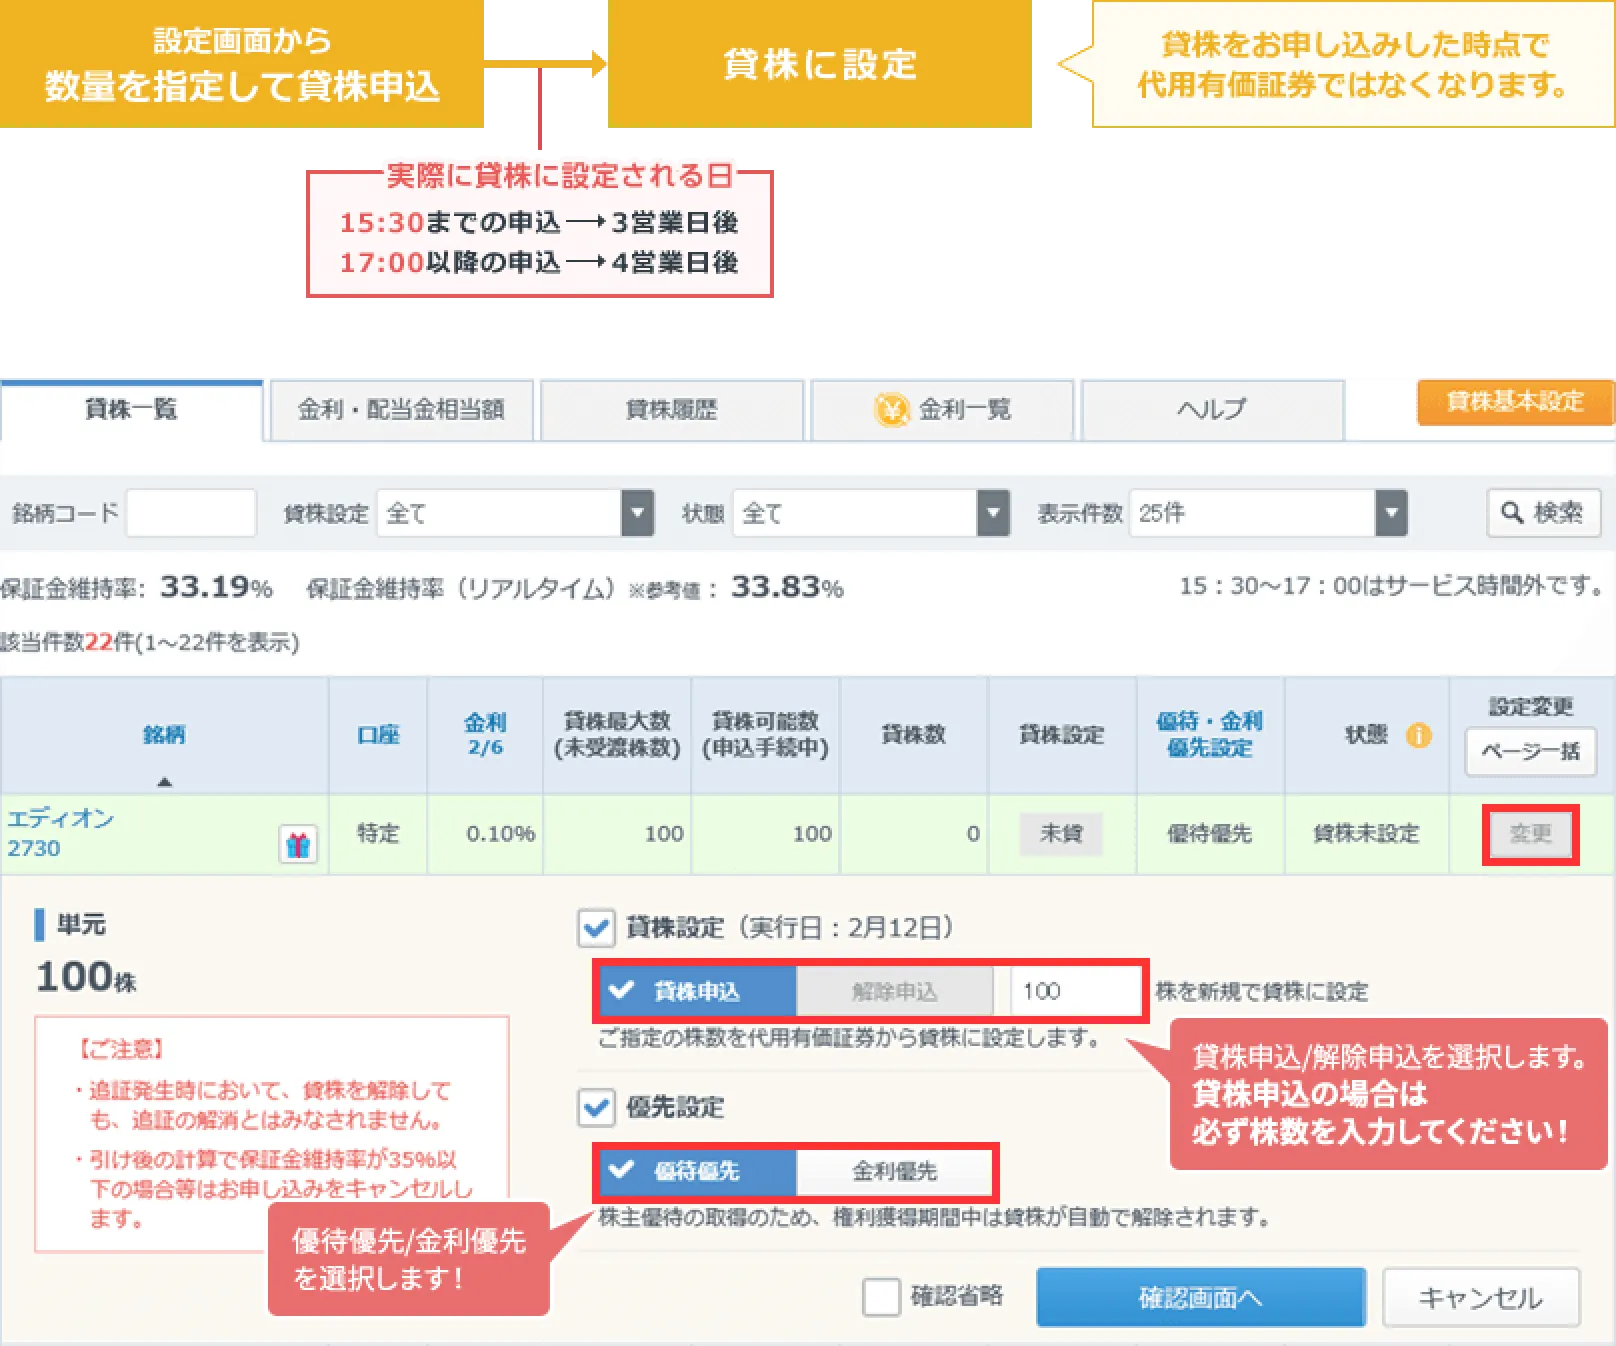This screenshot has width=1616, height=1346.
Task: Toggle the 優先設定 checkbox
Action: pos(596,1108)
